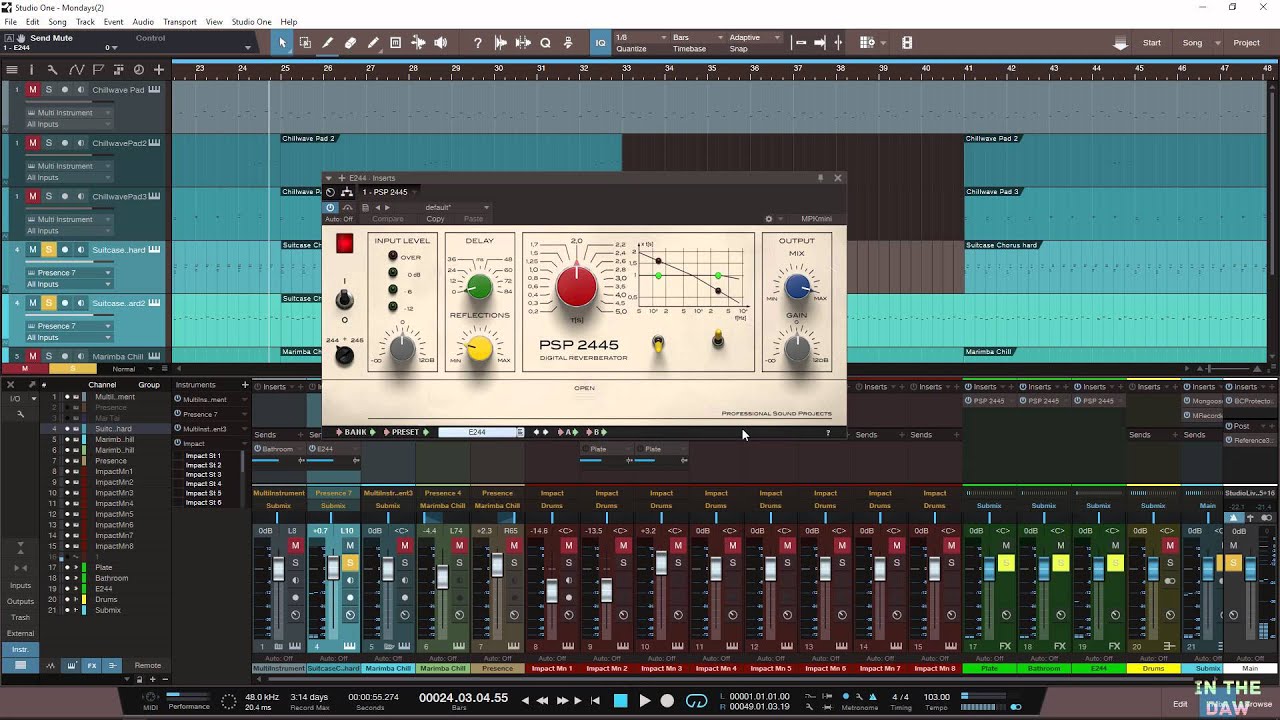Viewport: 1280px width, 720px height.
Task: Open the Control parameter dropdown arrow
Action: [x=247, y=47]
